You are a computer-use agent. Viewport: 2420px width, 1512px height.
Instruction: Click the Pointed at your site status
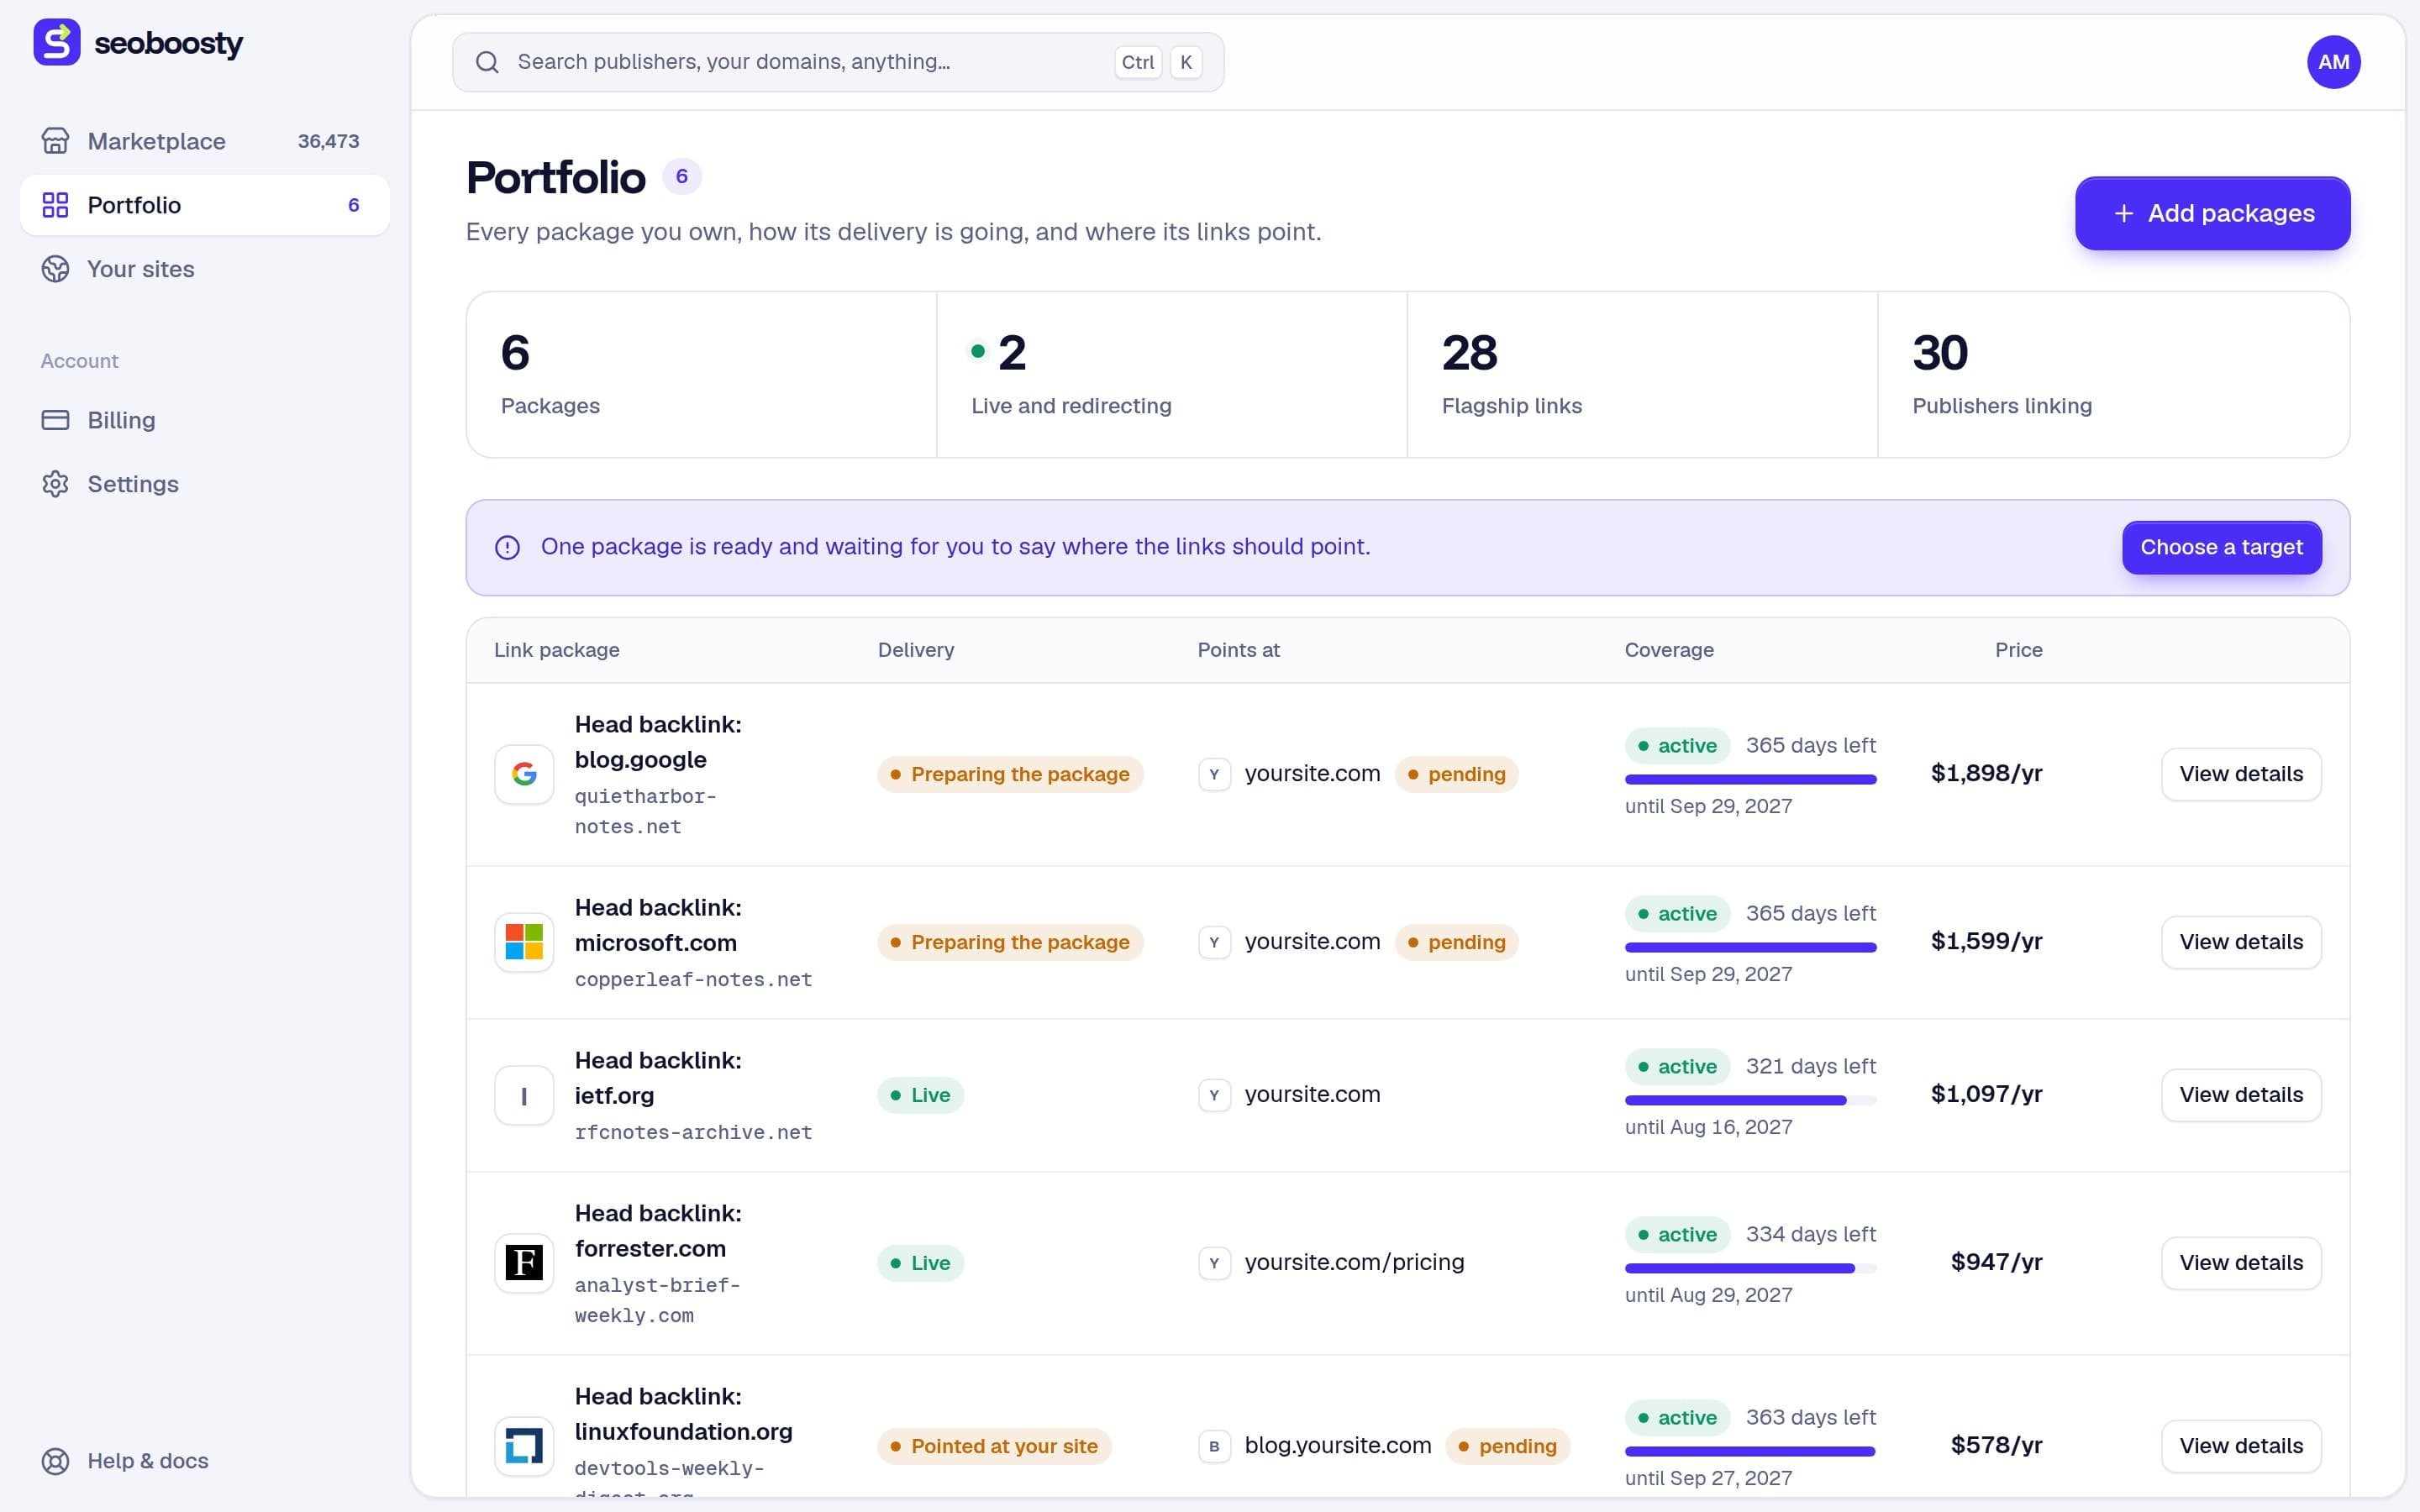point(994,1446)
